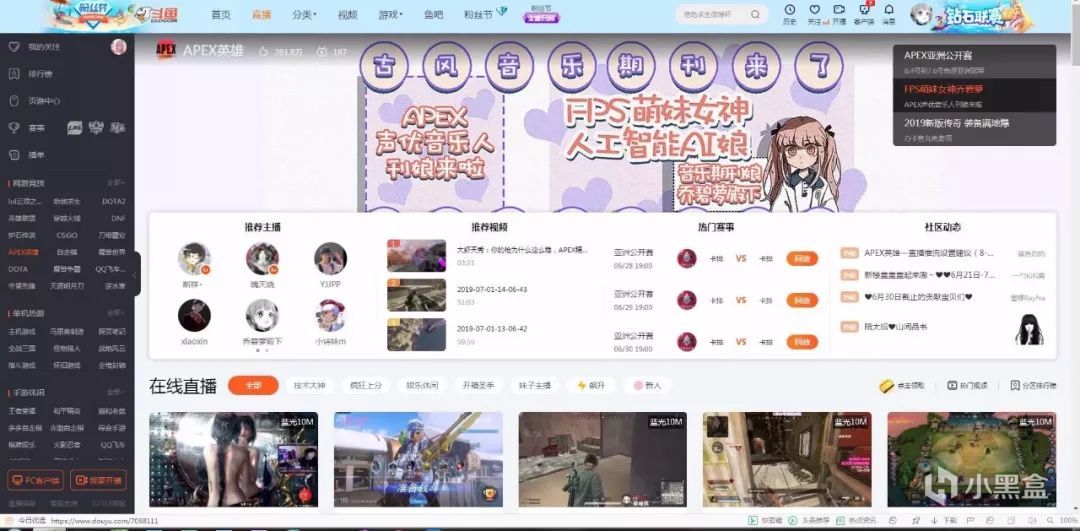
Task: Go to the 首页 navigation tab
Action: tap(220, 15)
